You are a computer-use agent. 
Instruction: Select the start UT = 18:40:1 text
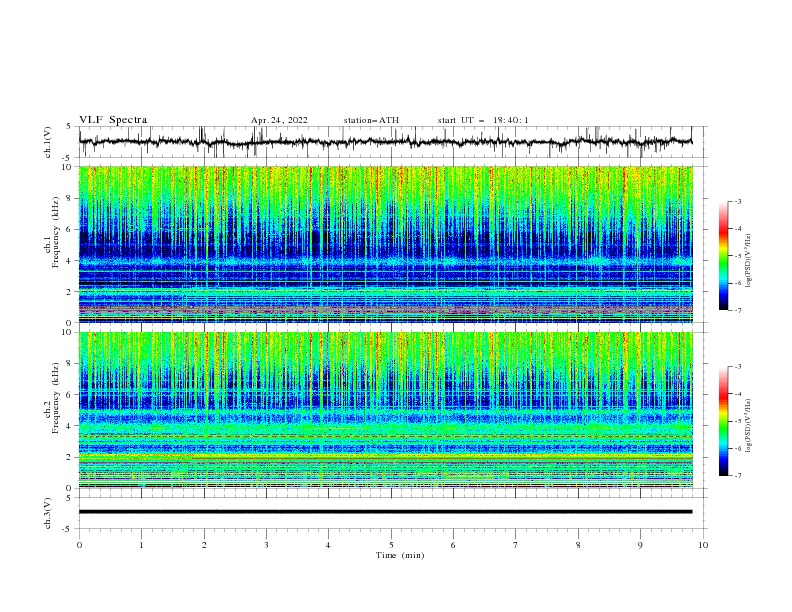(x=483, y=120)
